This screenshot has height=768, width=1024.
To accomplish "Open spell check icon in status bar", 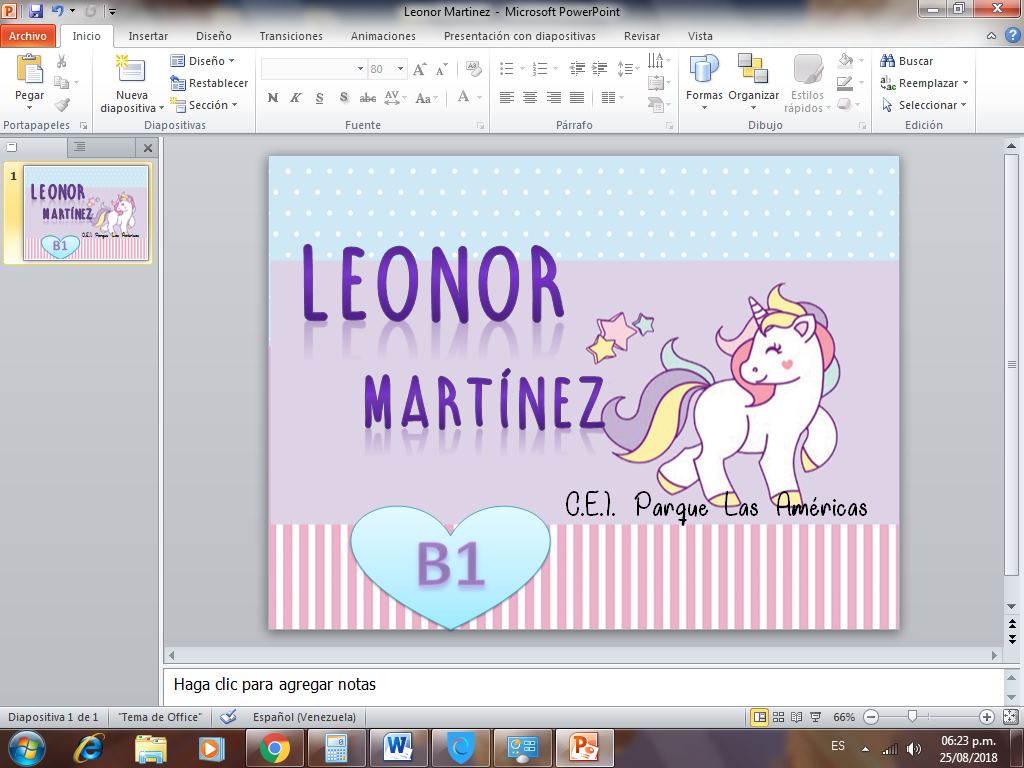I will click(228, 717).
